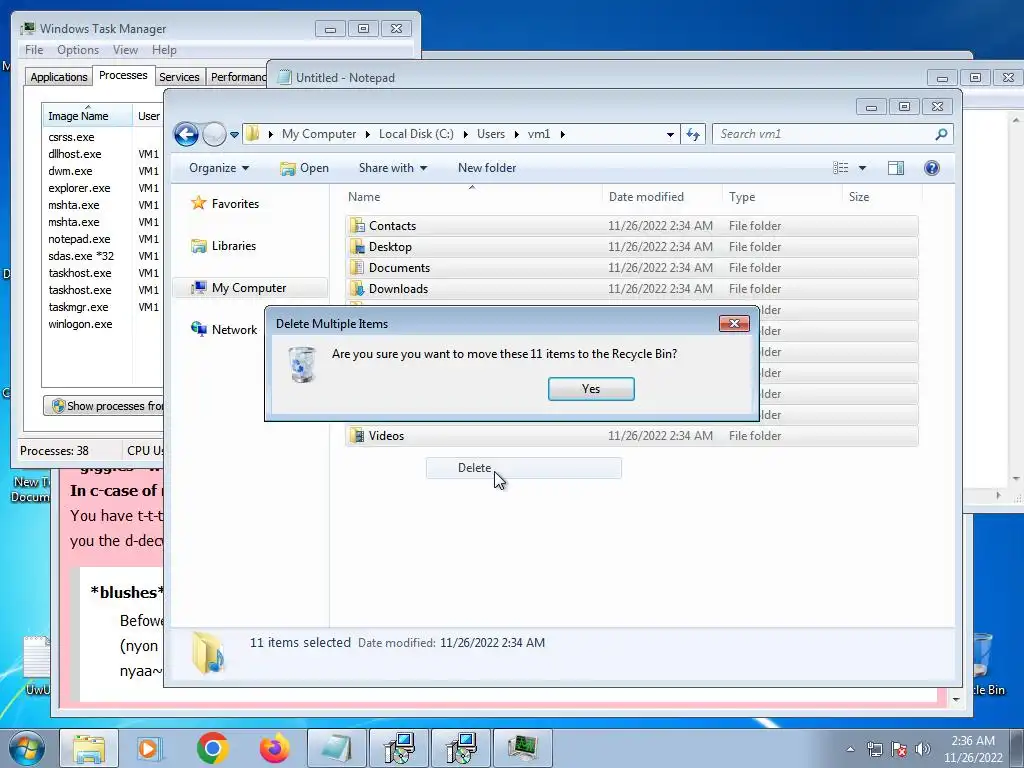
Task: Open Task Manager File menu
Action: (34, 50)
